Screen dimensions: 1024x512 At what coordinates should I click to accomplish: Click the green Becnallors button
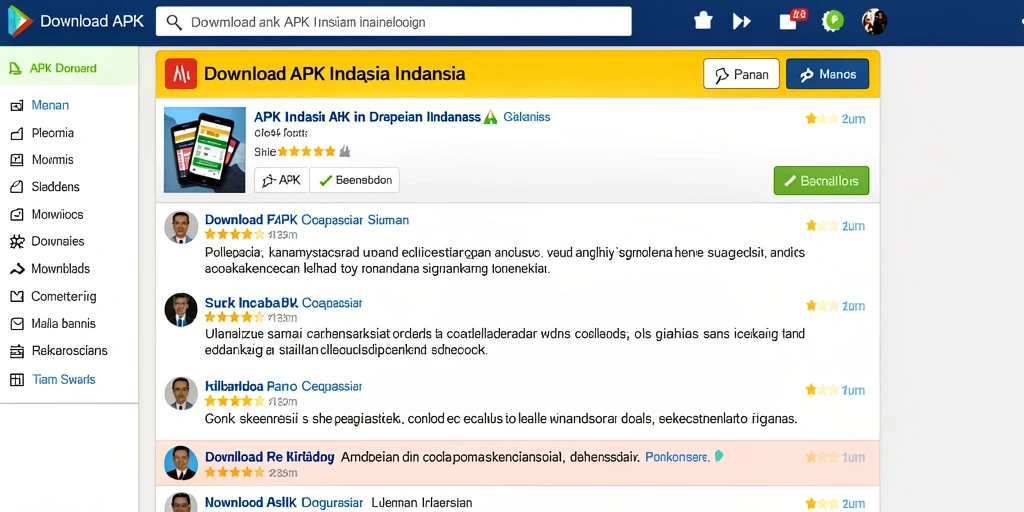click(x=821, y=181)
